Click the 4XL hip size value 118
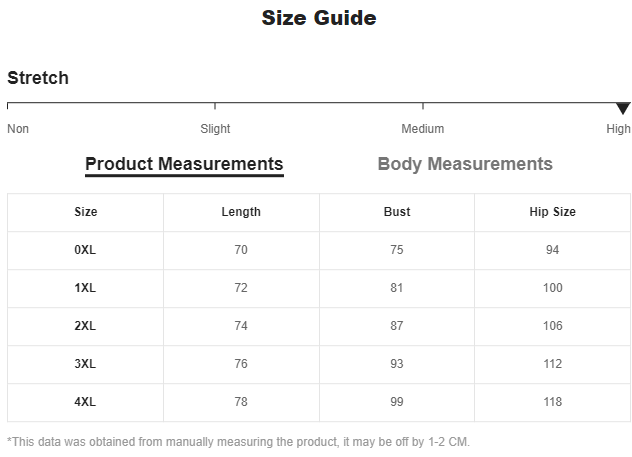The image size is (632, 457). click(552, 402)
